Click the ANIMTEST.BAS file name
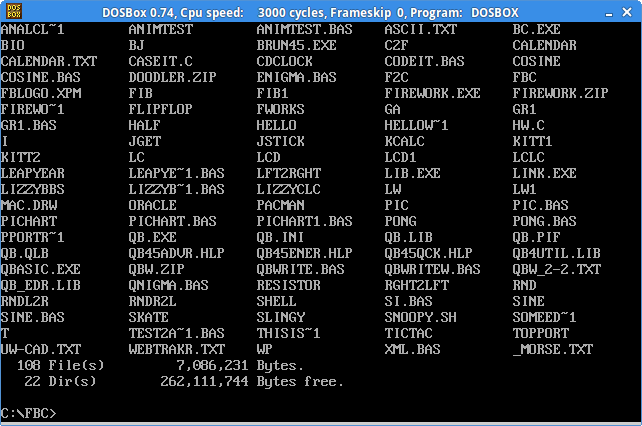Viewport: 642px width, 426px height. click(304, 29)
